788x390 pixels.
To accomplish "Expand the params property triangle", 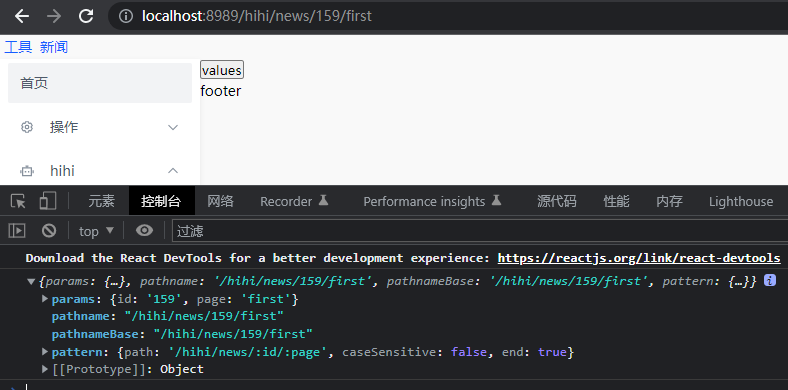I will [x=45, y=299].
